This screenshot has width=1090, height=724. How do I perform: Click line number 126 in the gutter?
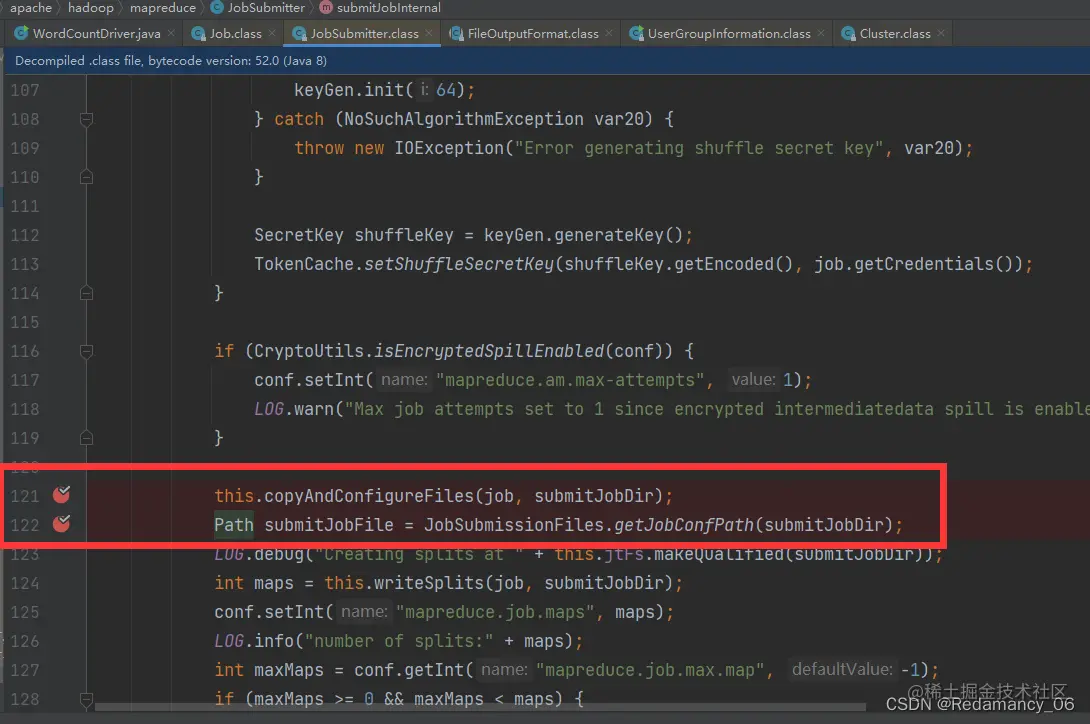tap(25, 641)
